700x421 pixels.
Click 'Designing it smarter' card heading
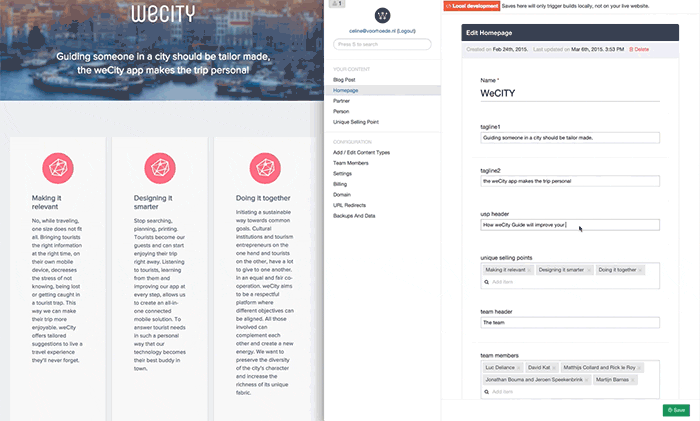coord(153,202)
